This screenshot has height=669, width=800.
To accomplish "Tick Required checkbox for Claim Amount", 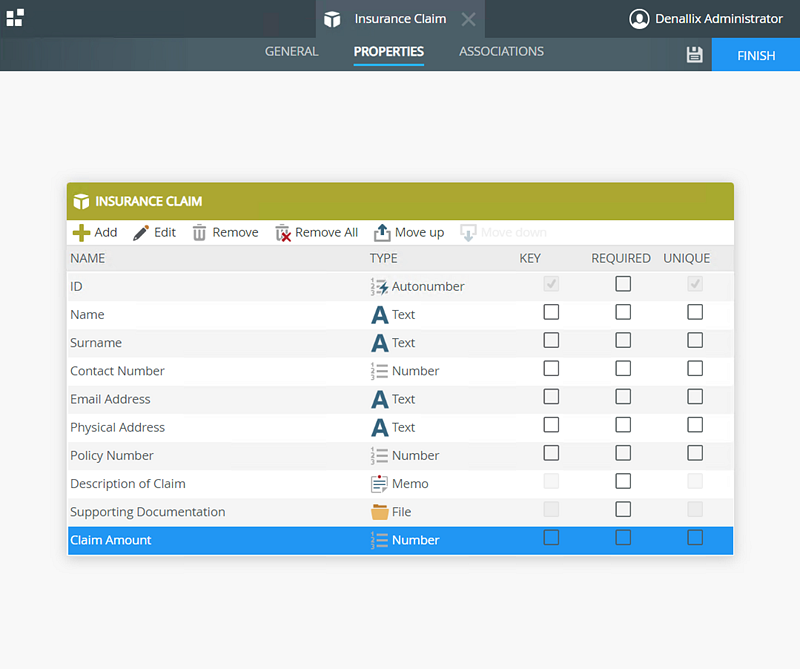I will tap(623, 538).
